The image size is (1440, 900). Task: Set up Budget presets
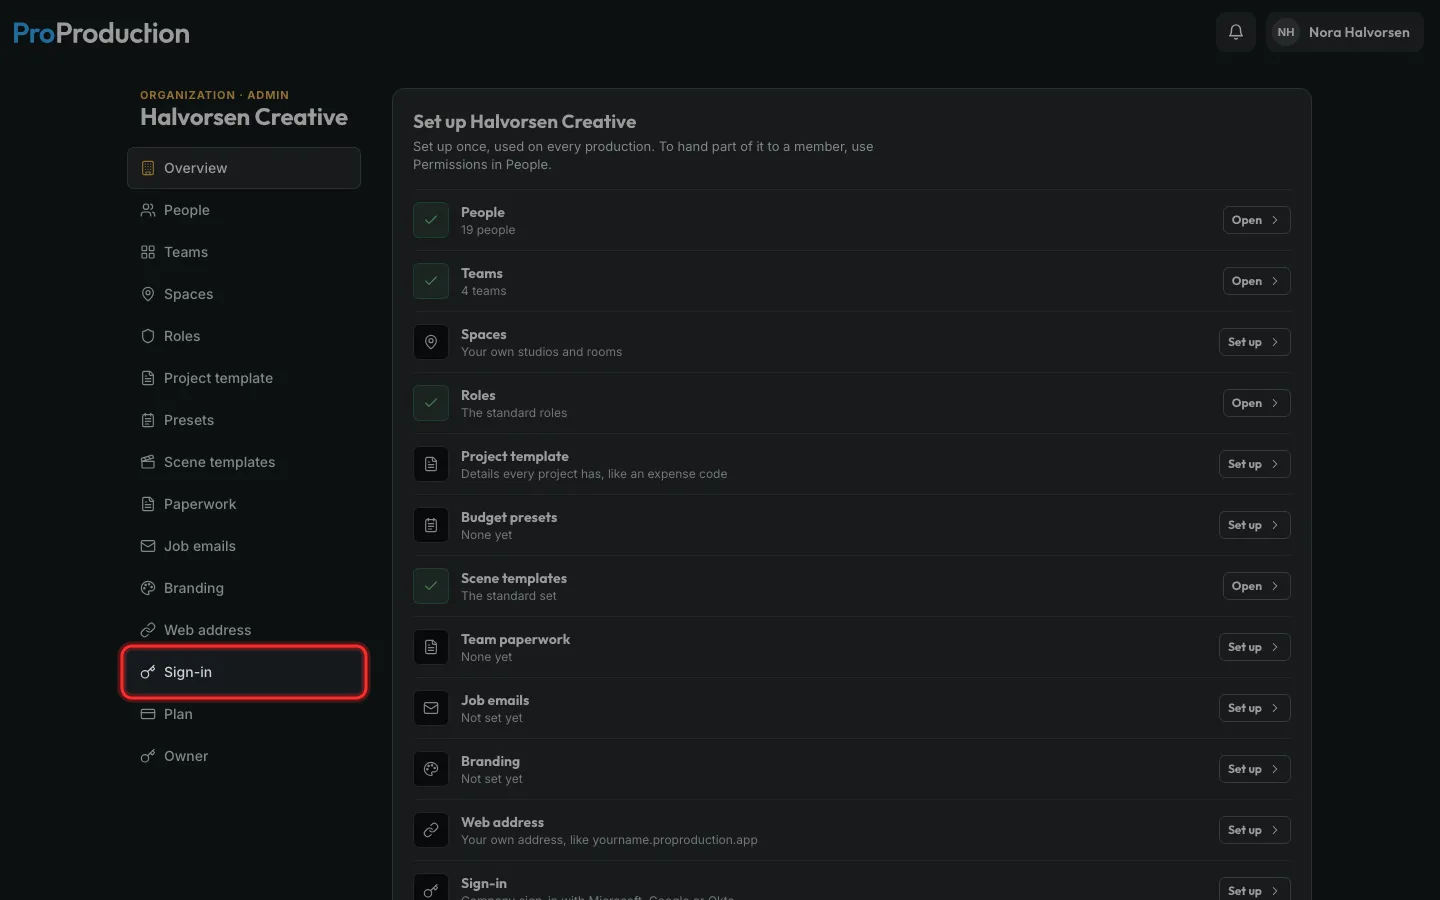click(1254, 525)
